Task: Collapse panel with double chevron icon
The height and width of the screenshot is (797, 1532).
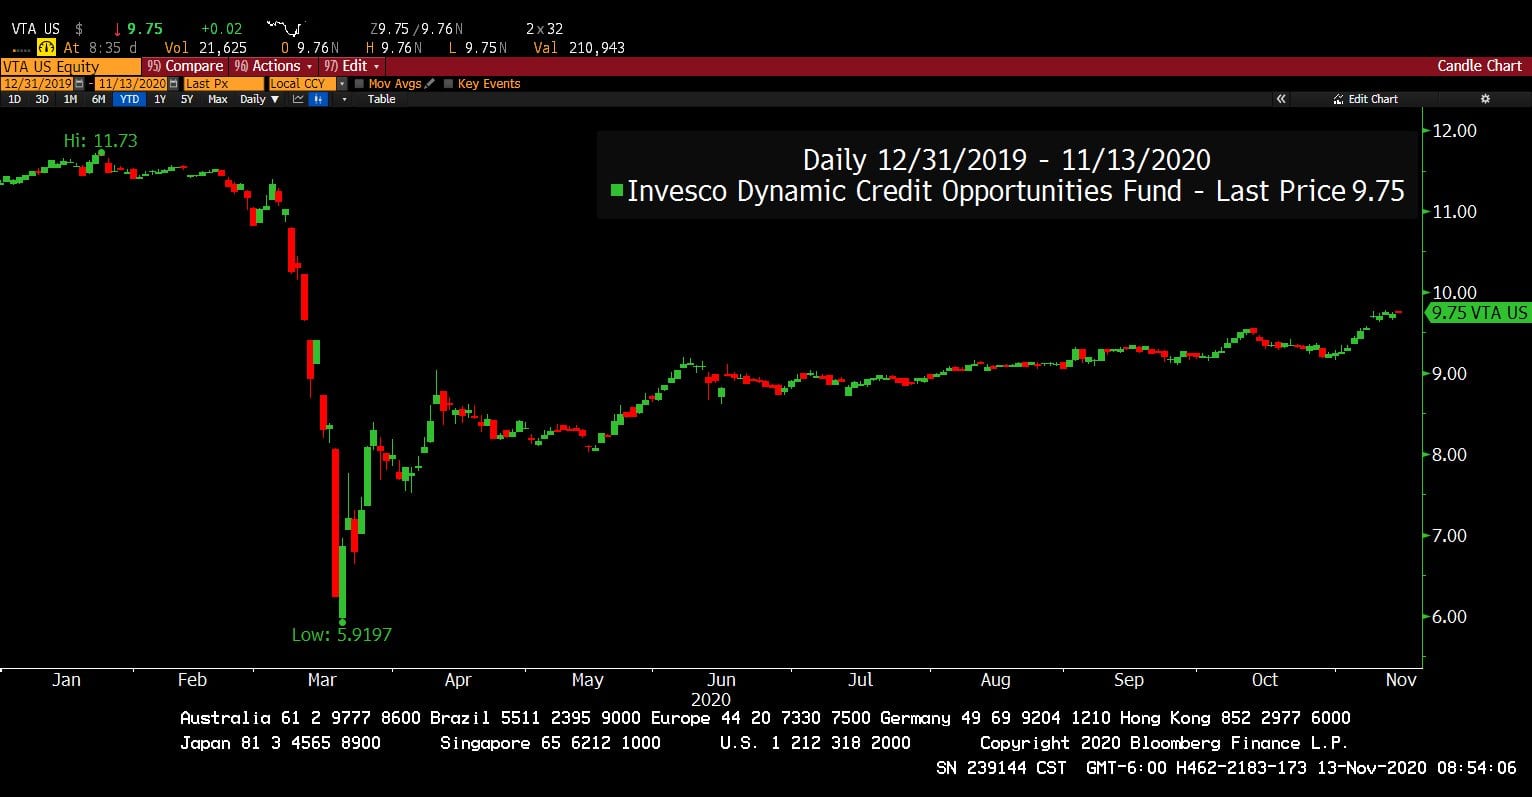Action: click(1281, 99)
